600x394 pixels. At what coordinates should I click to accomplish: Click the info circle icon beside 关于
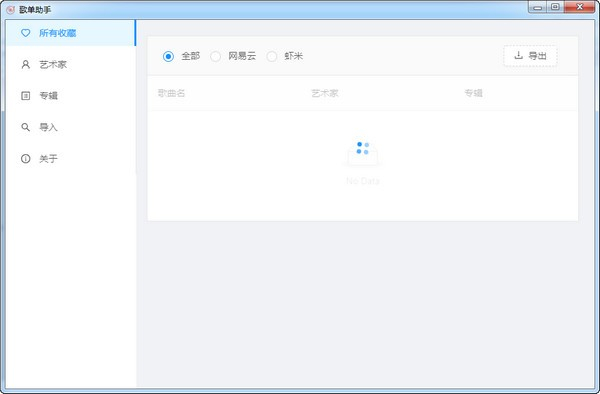(x=26, y=158)
